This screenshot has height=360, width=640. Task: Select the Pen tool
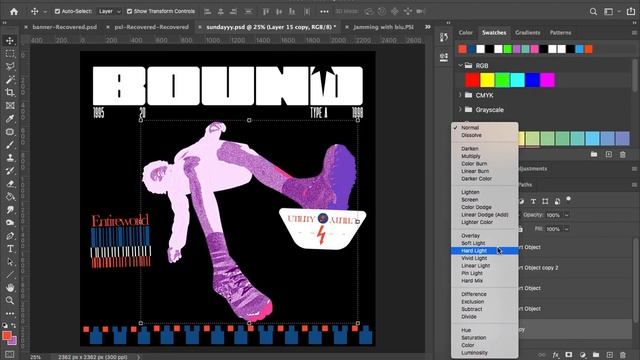10,236
